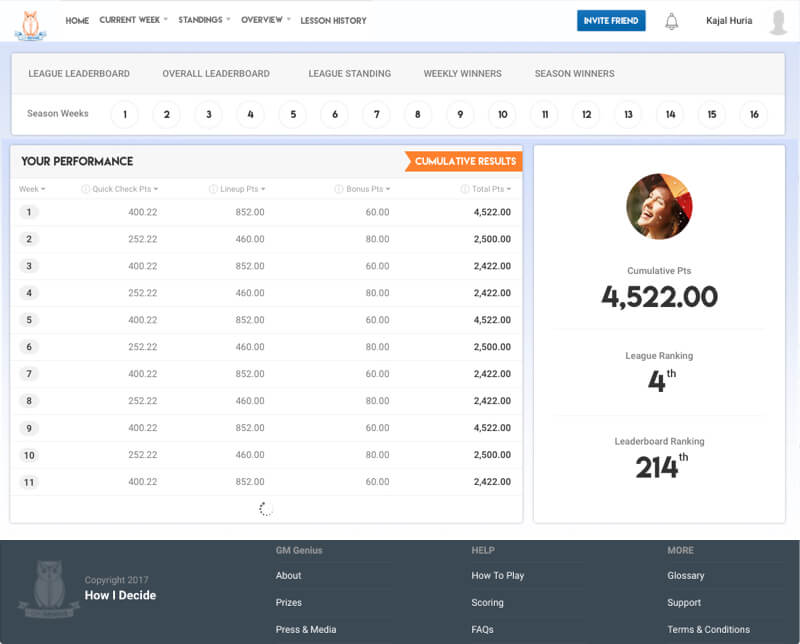Select season week 10
This screenshot has width=800, height=644.
[x=503, y=114]
